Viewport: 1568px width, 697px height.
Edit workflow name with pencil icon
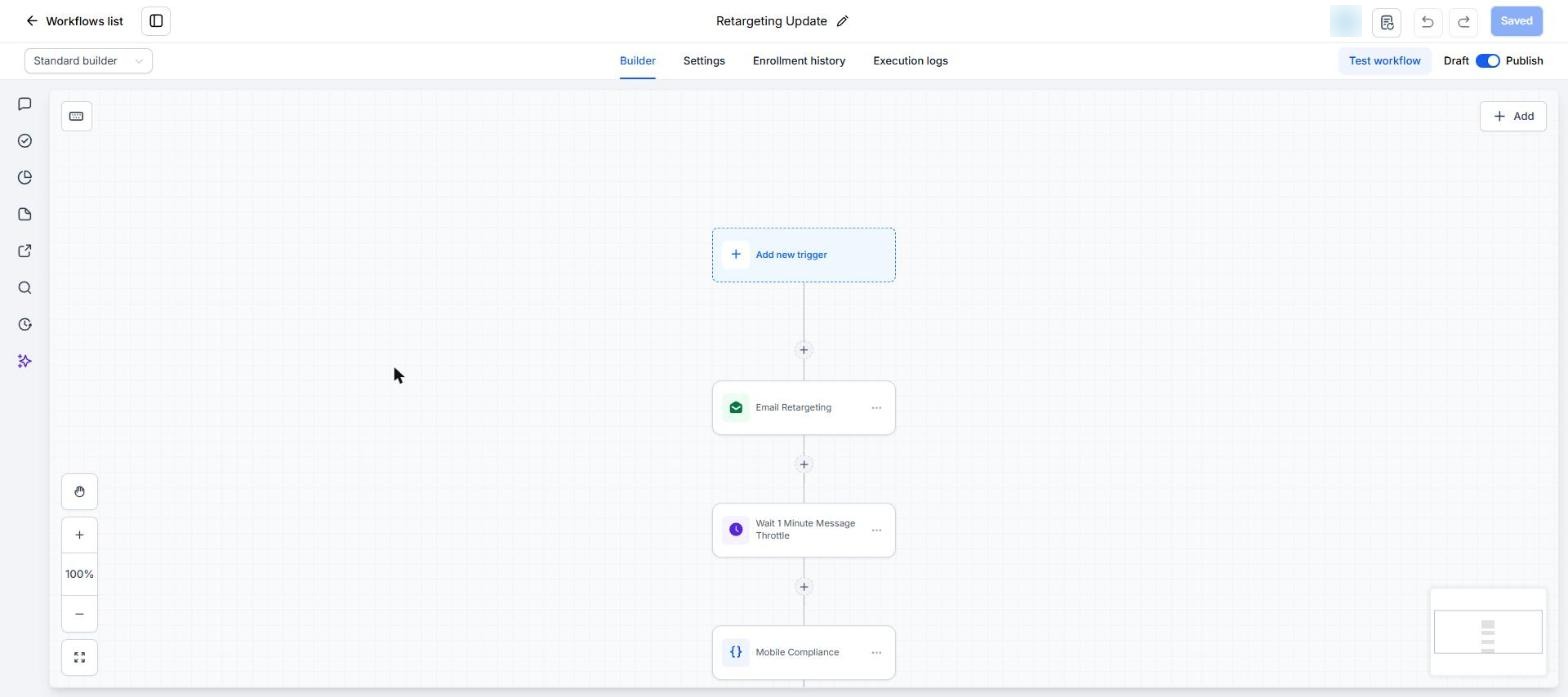tap(842, 21)
